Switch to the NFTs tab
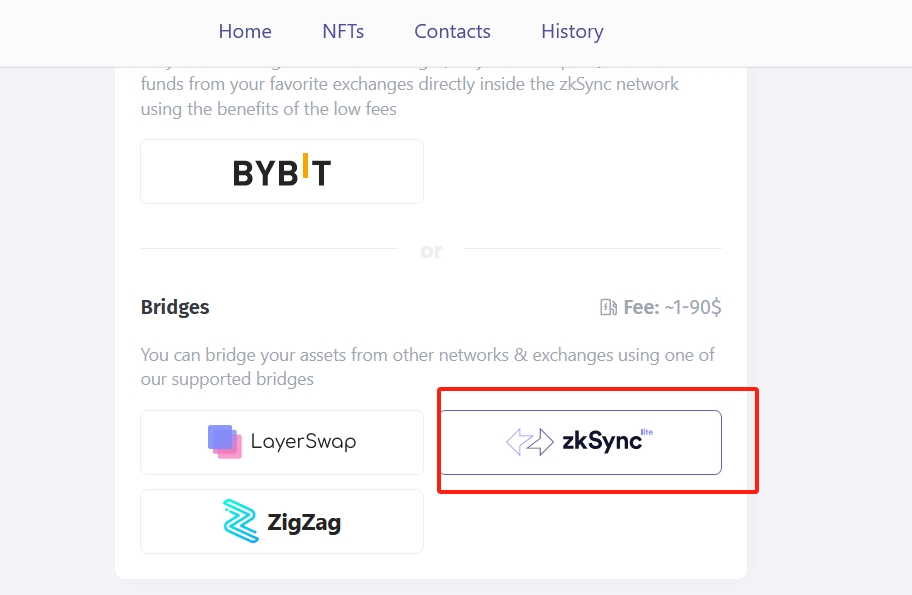The width and height of the screenshot is (912, 595). tap(343, 31)
